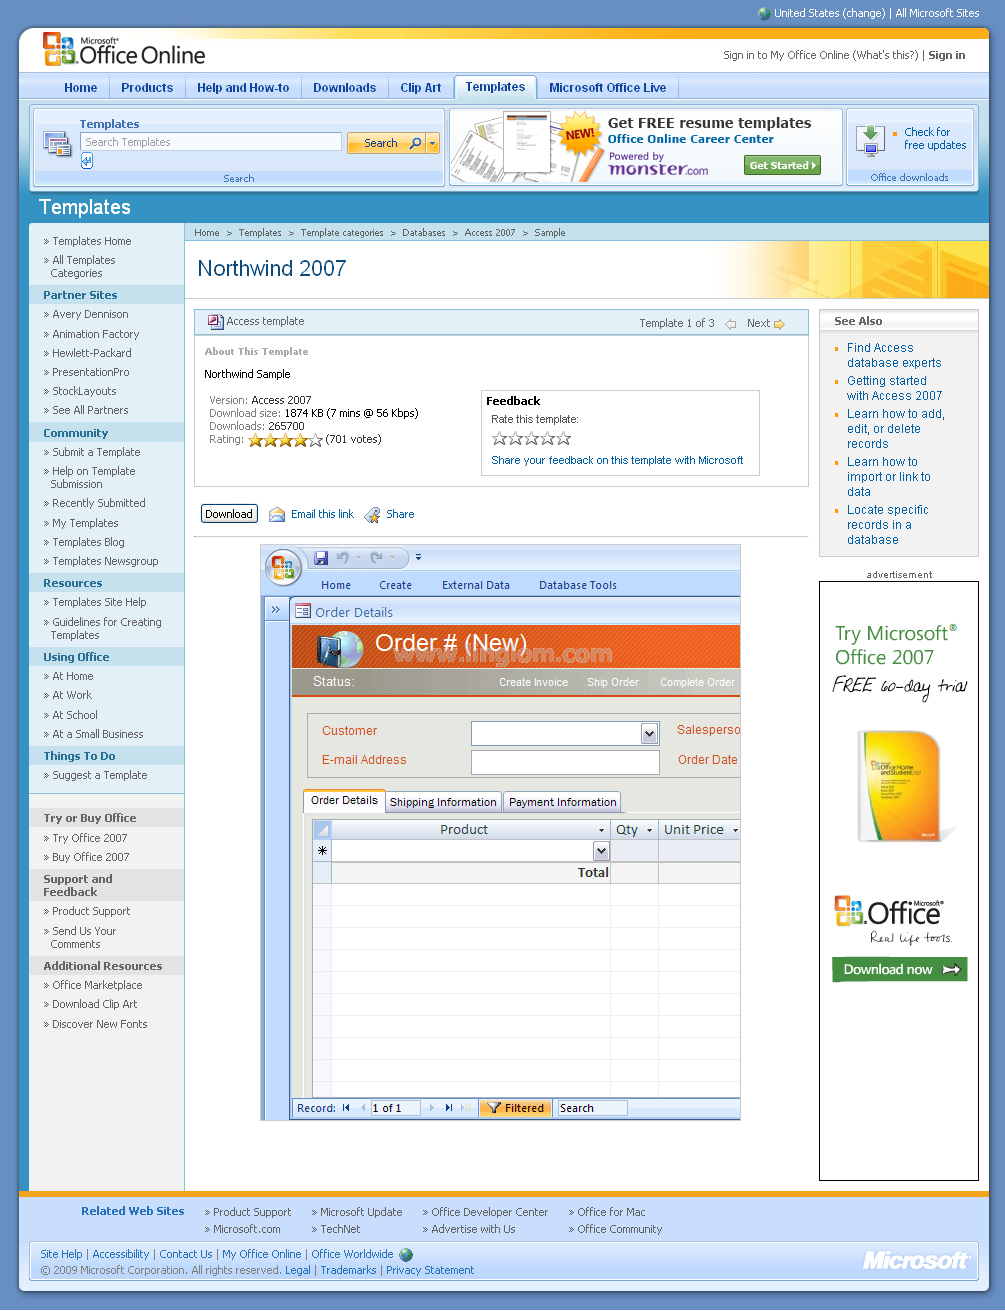Open Getting started with Access 2007

click(x=894, y=388)
